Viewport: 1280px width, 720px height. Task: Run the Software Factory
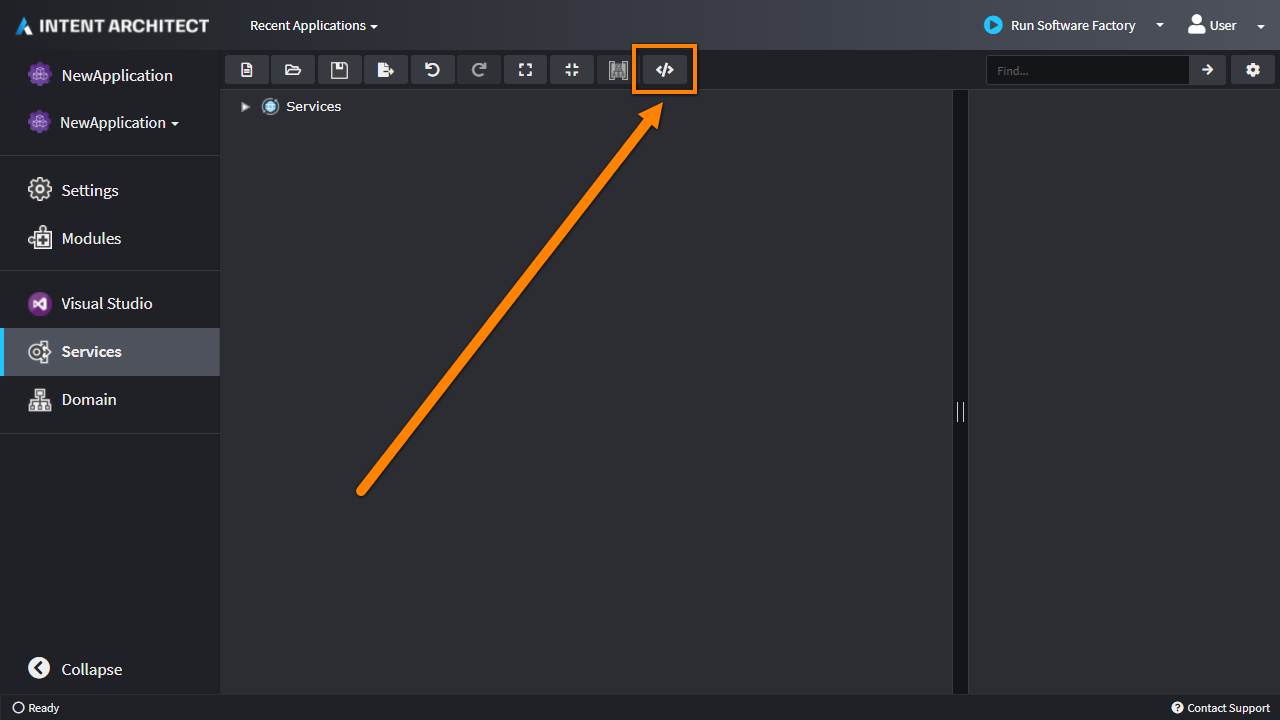(x=1061, y=26)
